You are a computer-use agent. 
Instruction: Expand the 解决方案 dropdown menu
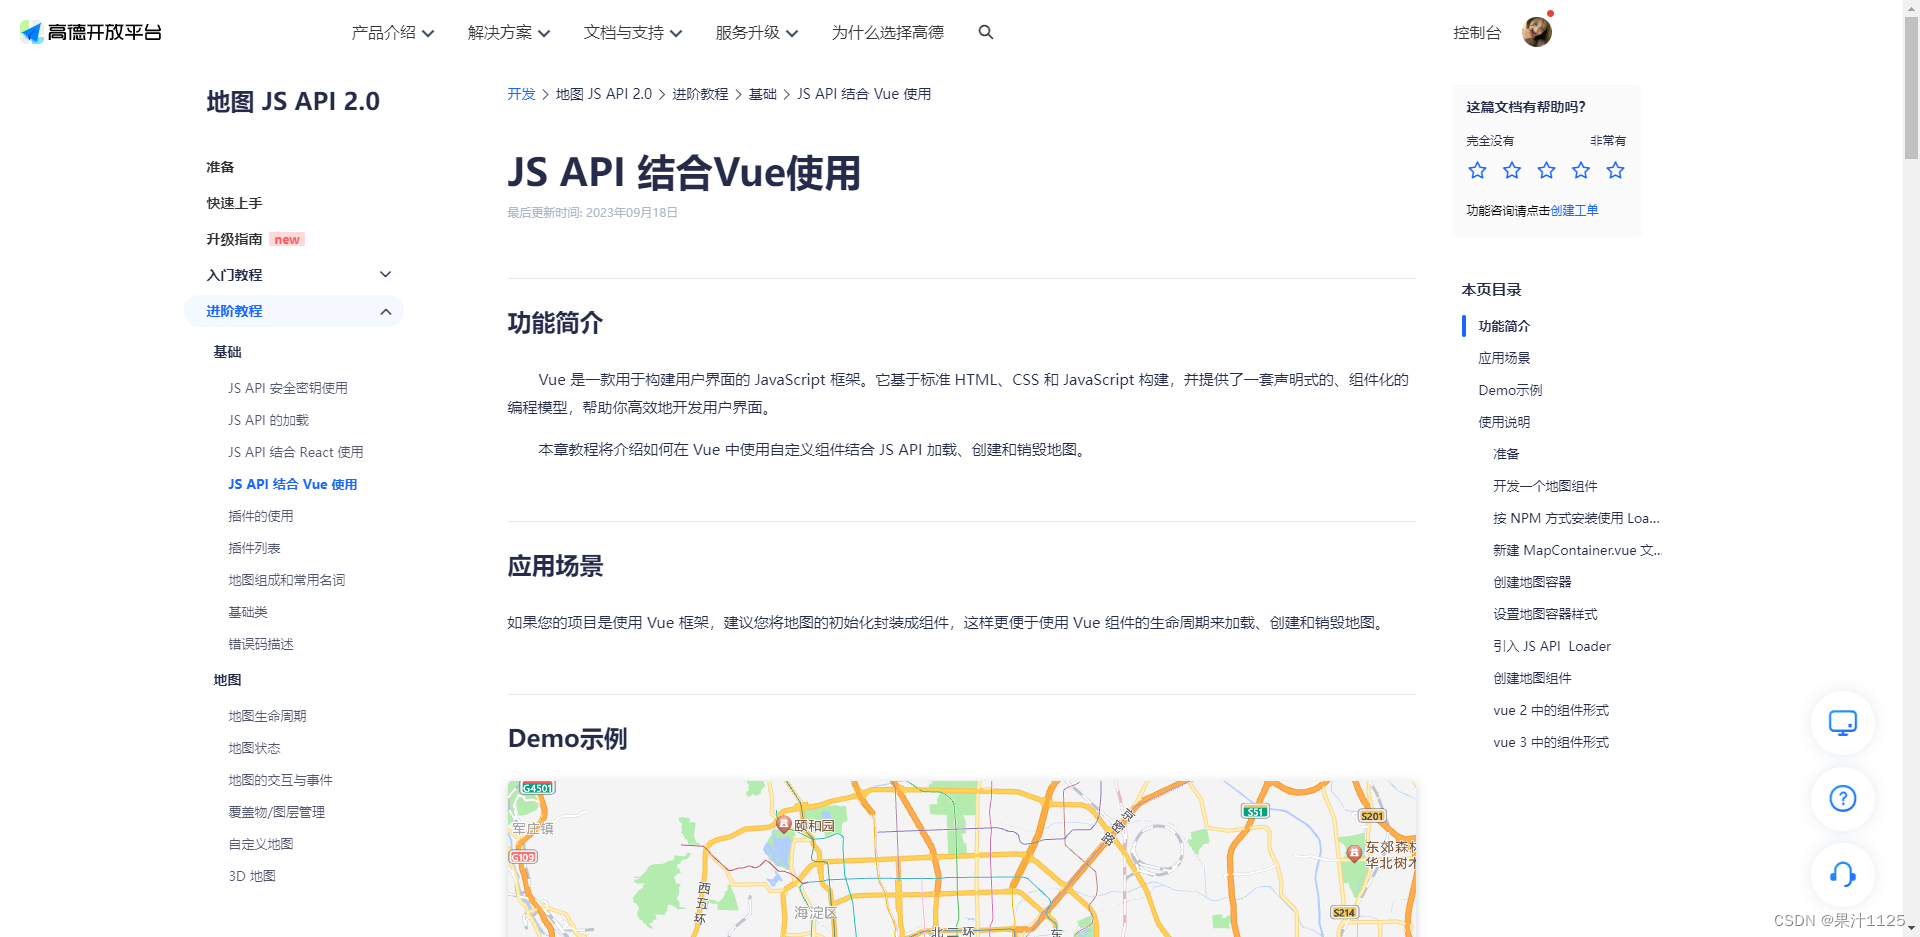(509, 33)
